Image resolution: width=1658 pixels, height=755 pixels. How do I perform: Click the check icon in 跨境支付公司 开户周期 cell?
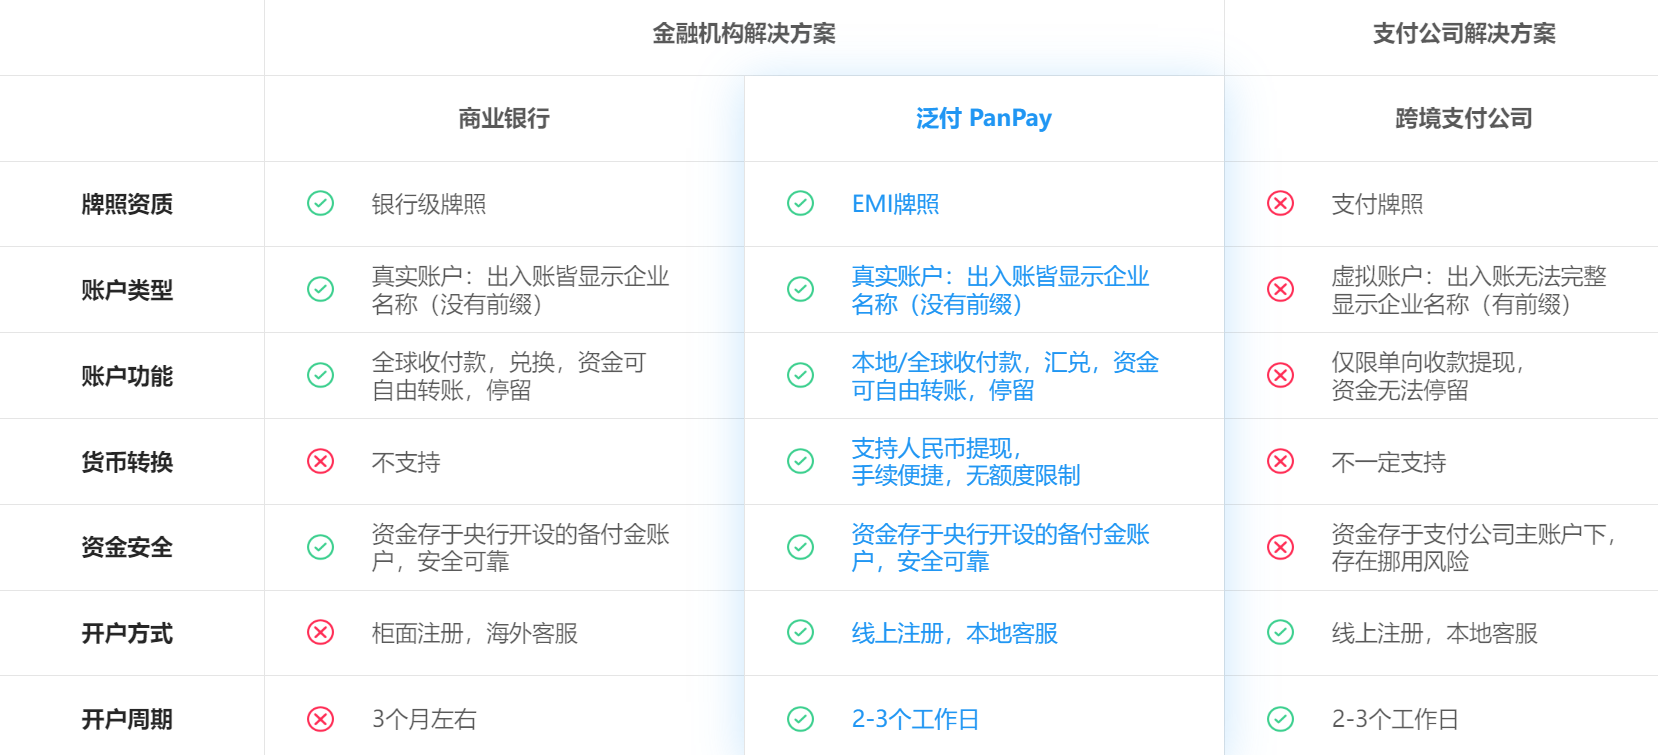[x=1280, y=719]
